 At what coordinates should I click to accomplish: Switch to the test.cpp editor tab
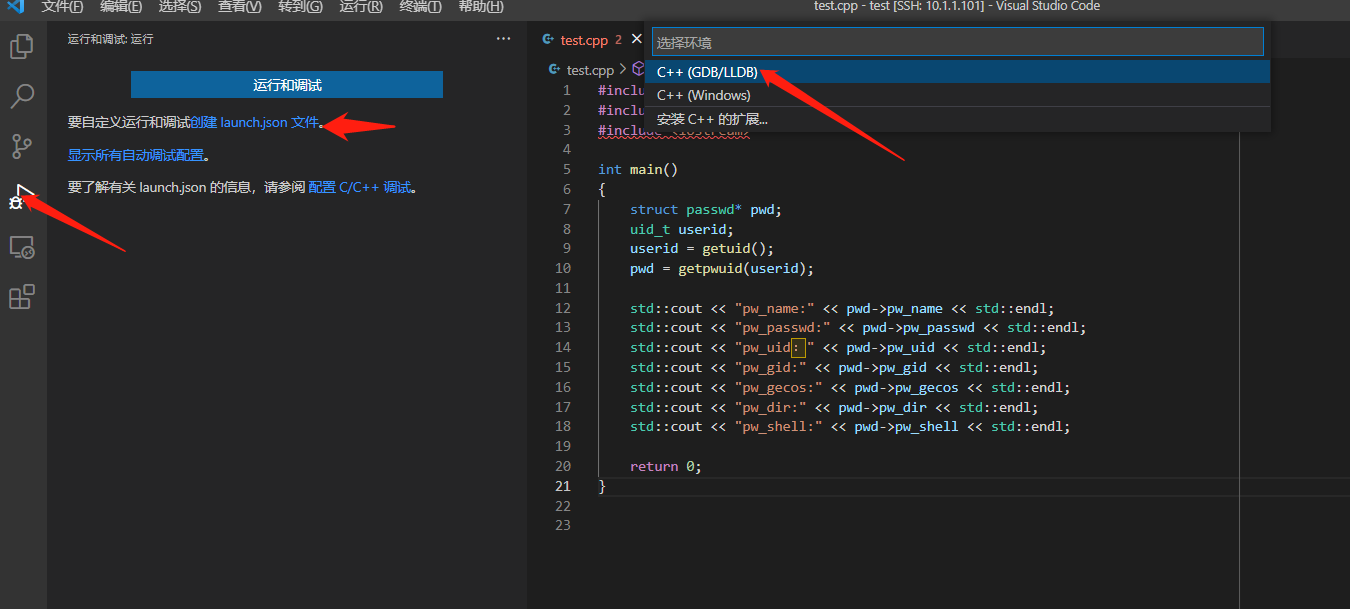585,40
